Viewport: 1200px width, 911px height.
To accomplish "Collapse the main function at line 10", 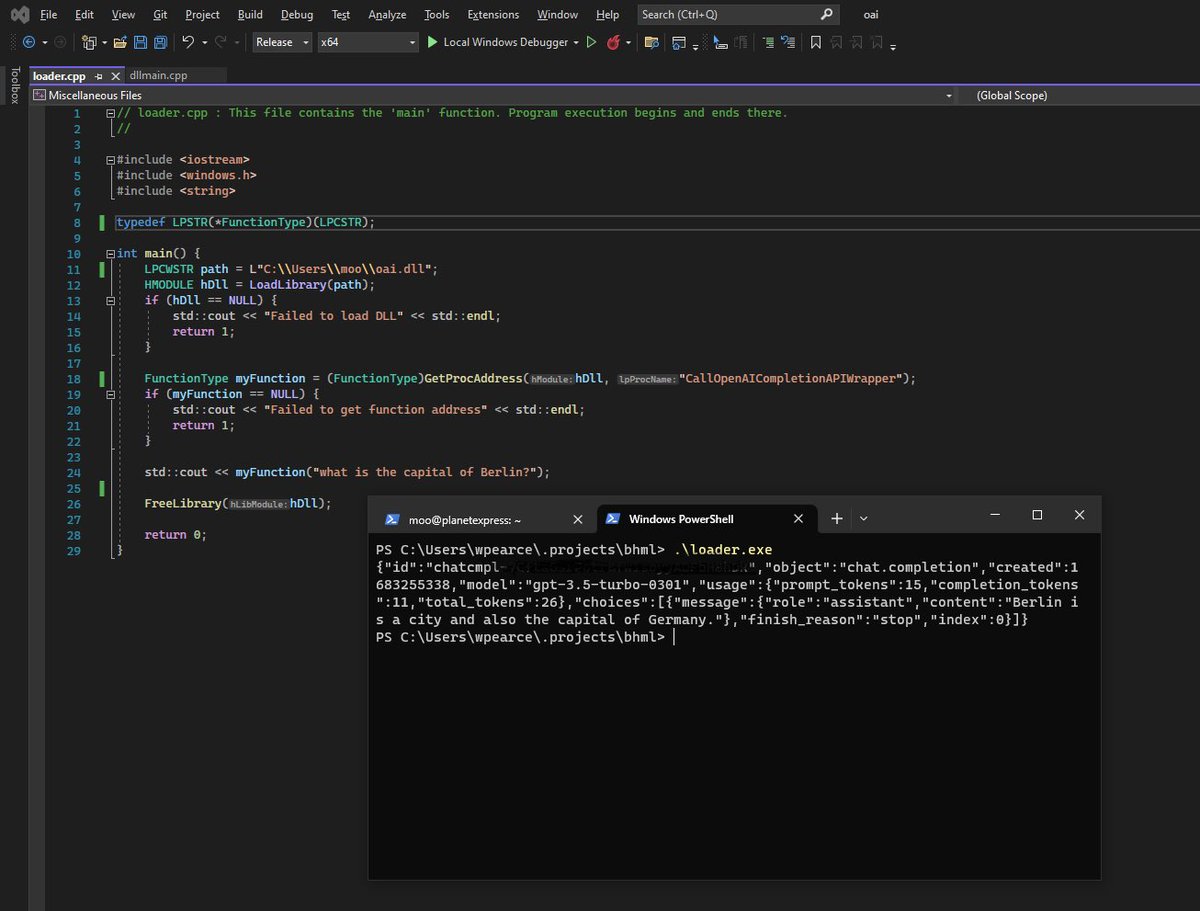I will [x=109, y=254].
